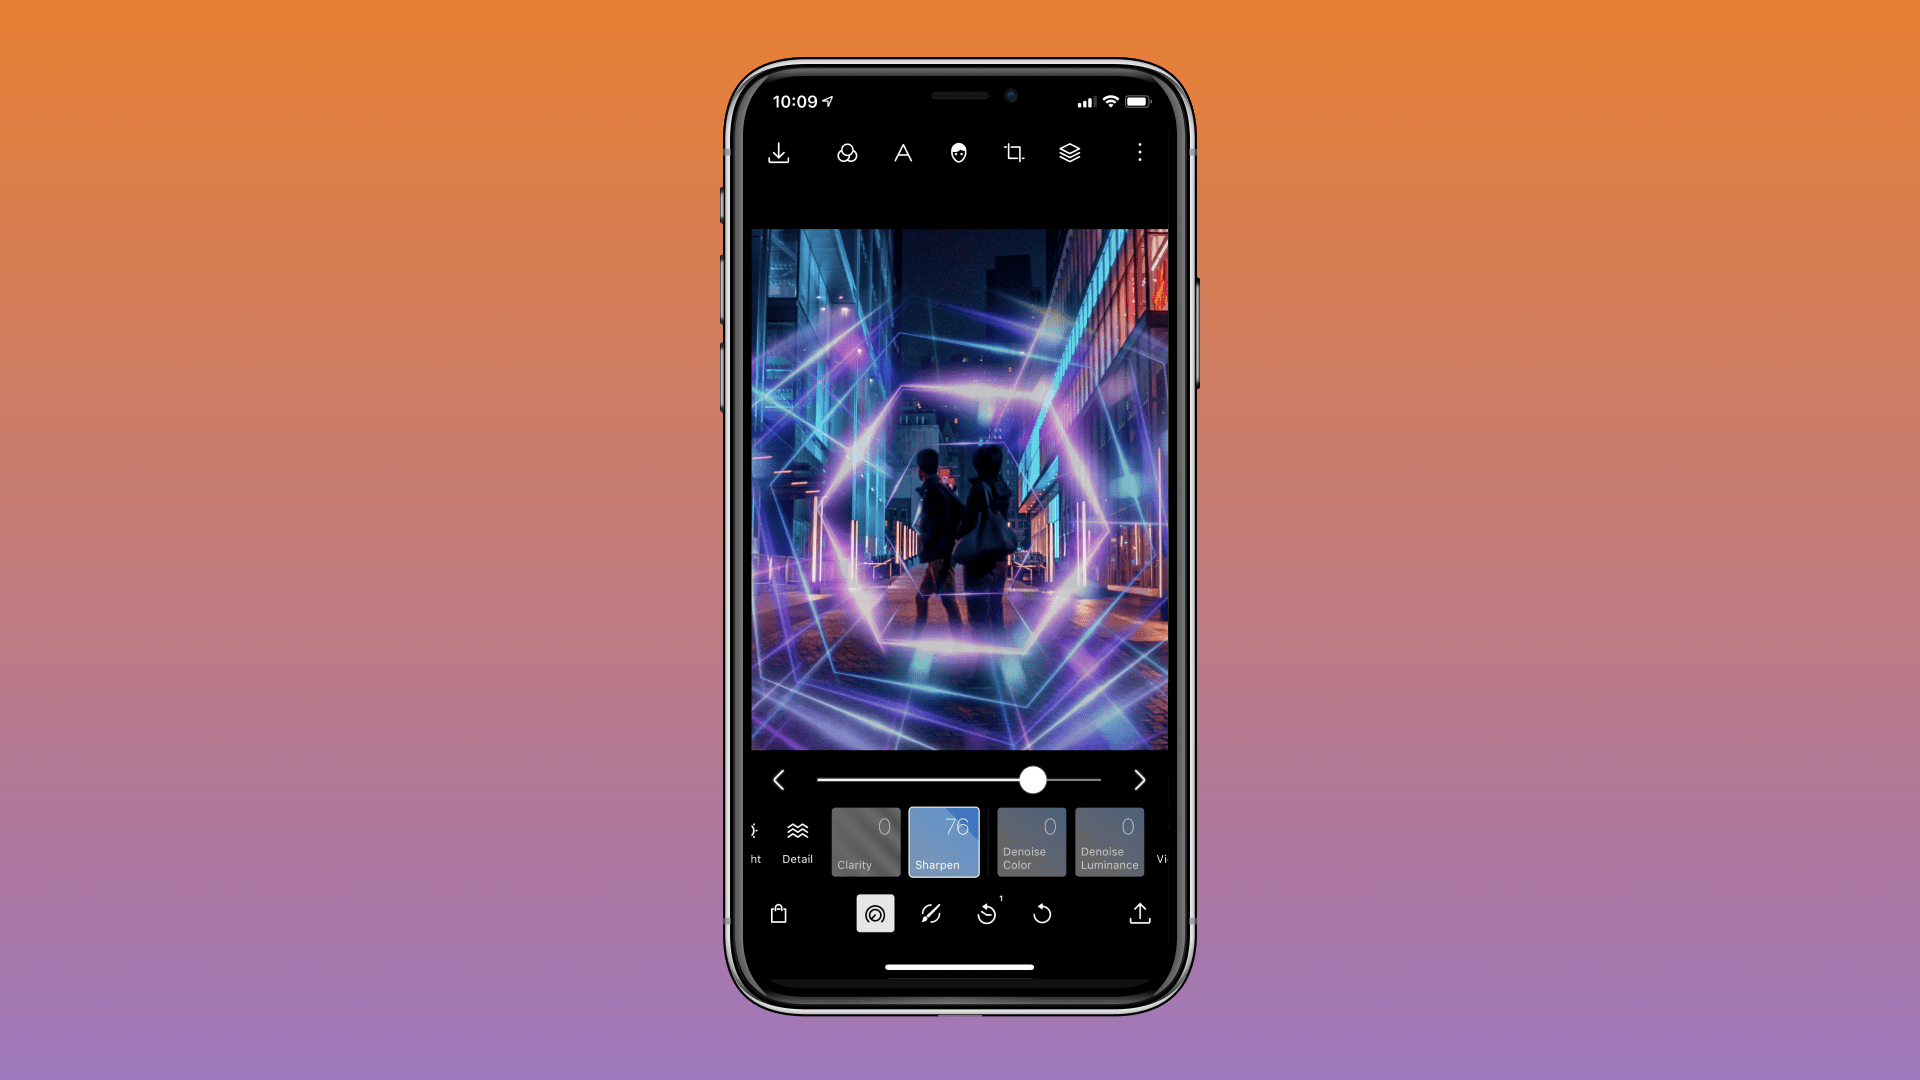Tap the download/export icon
This screenshot has height=1080, width=1920.
779,152
